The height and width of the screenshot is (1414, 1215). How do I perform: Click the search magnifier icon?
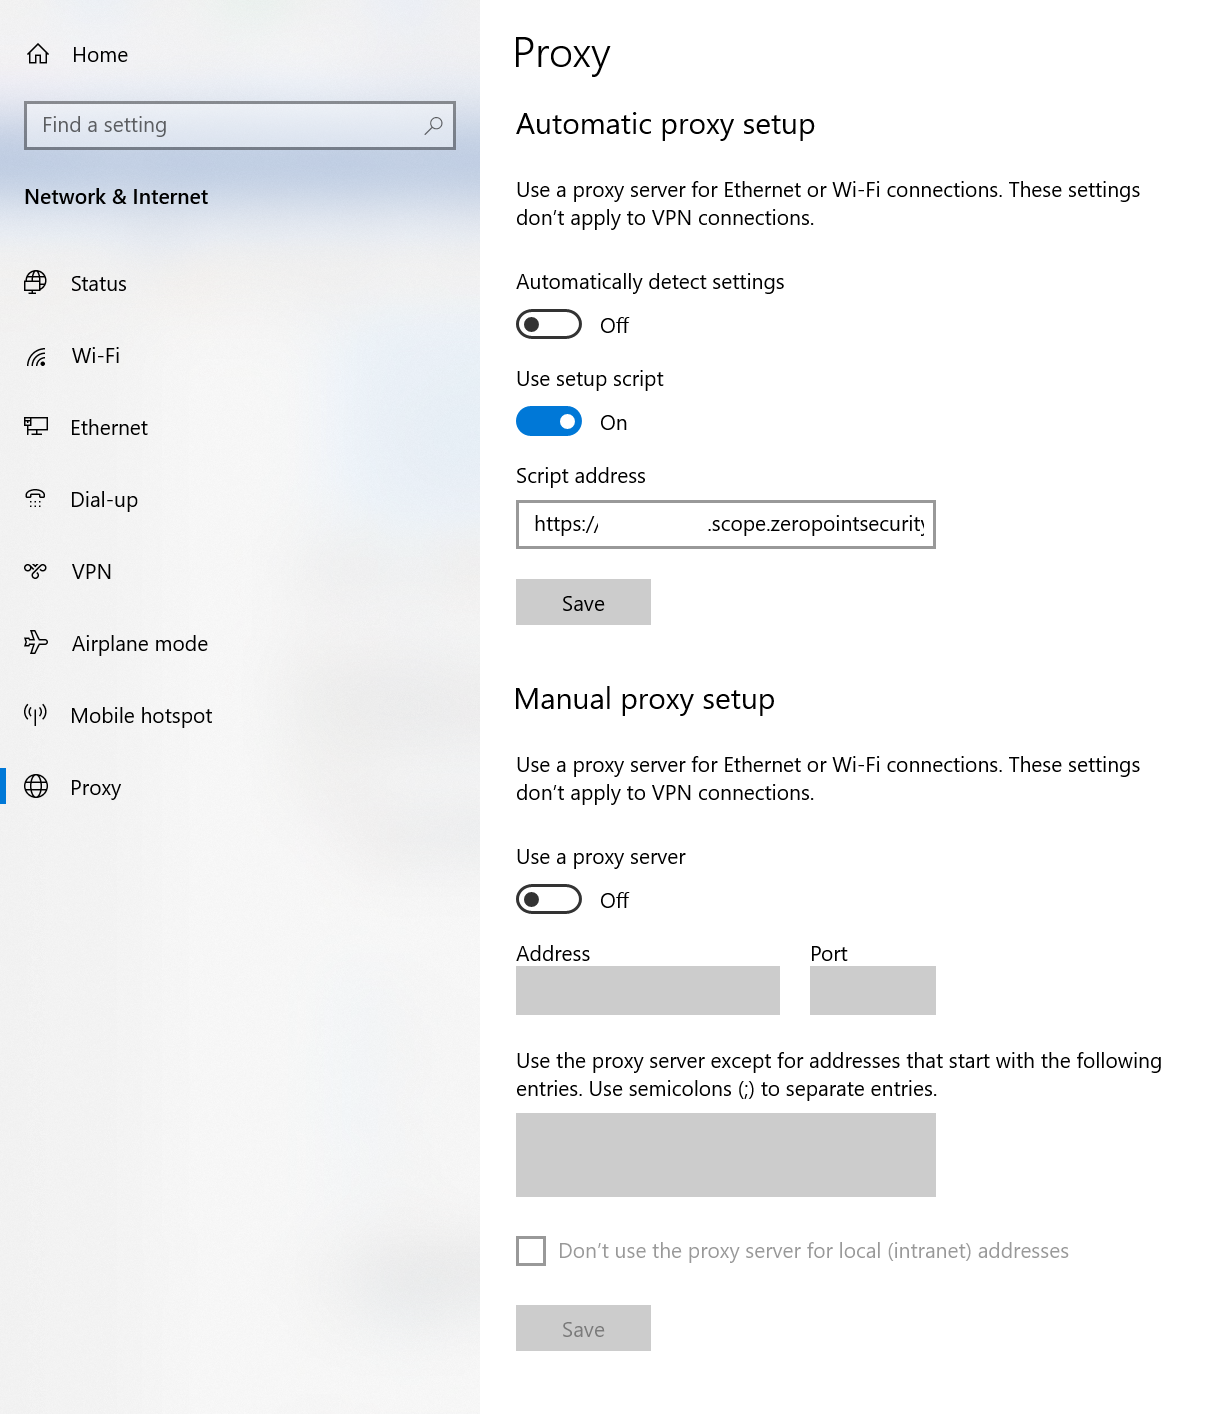[x=434, y=126]
